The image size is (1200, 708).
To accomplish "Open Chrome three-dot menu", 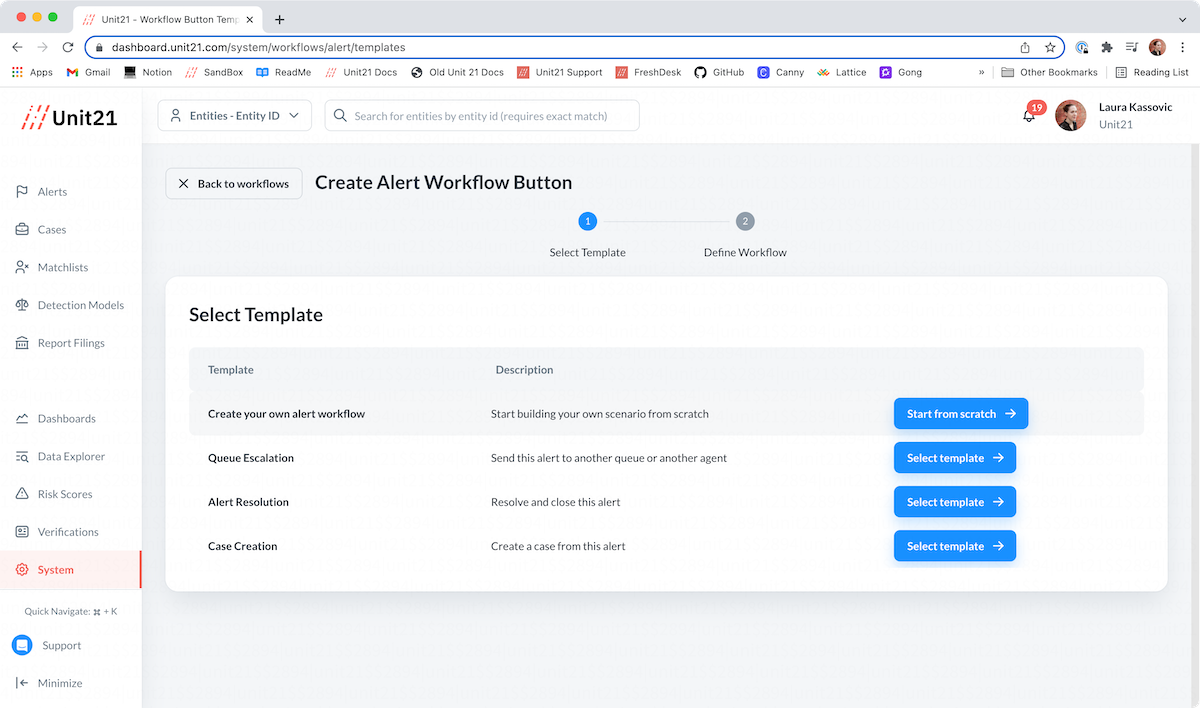I will [1183, 47].
